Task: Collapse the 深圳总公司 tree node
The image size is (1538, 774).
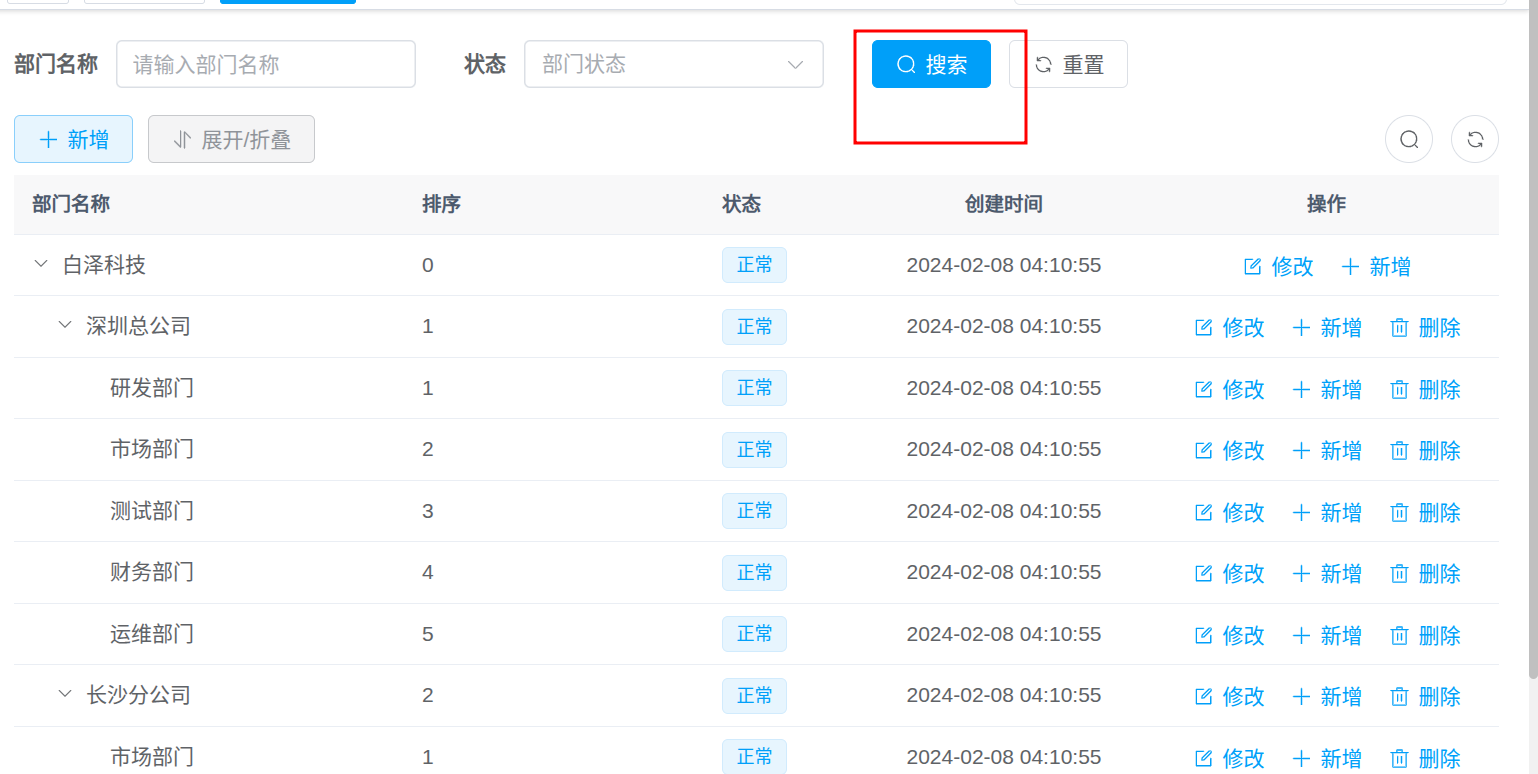Action: (65, 326)
